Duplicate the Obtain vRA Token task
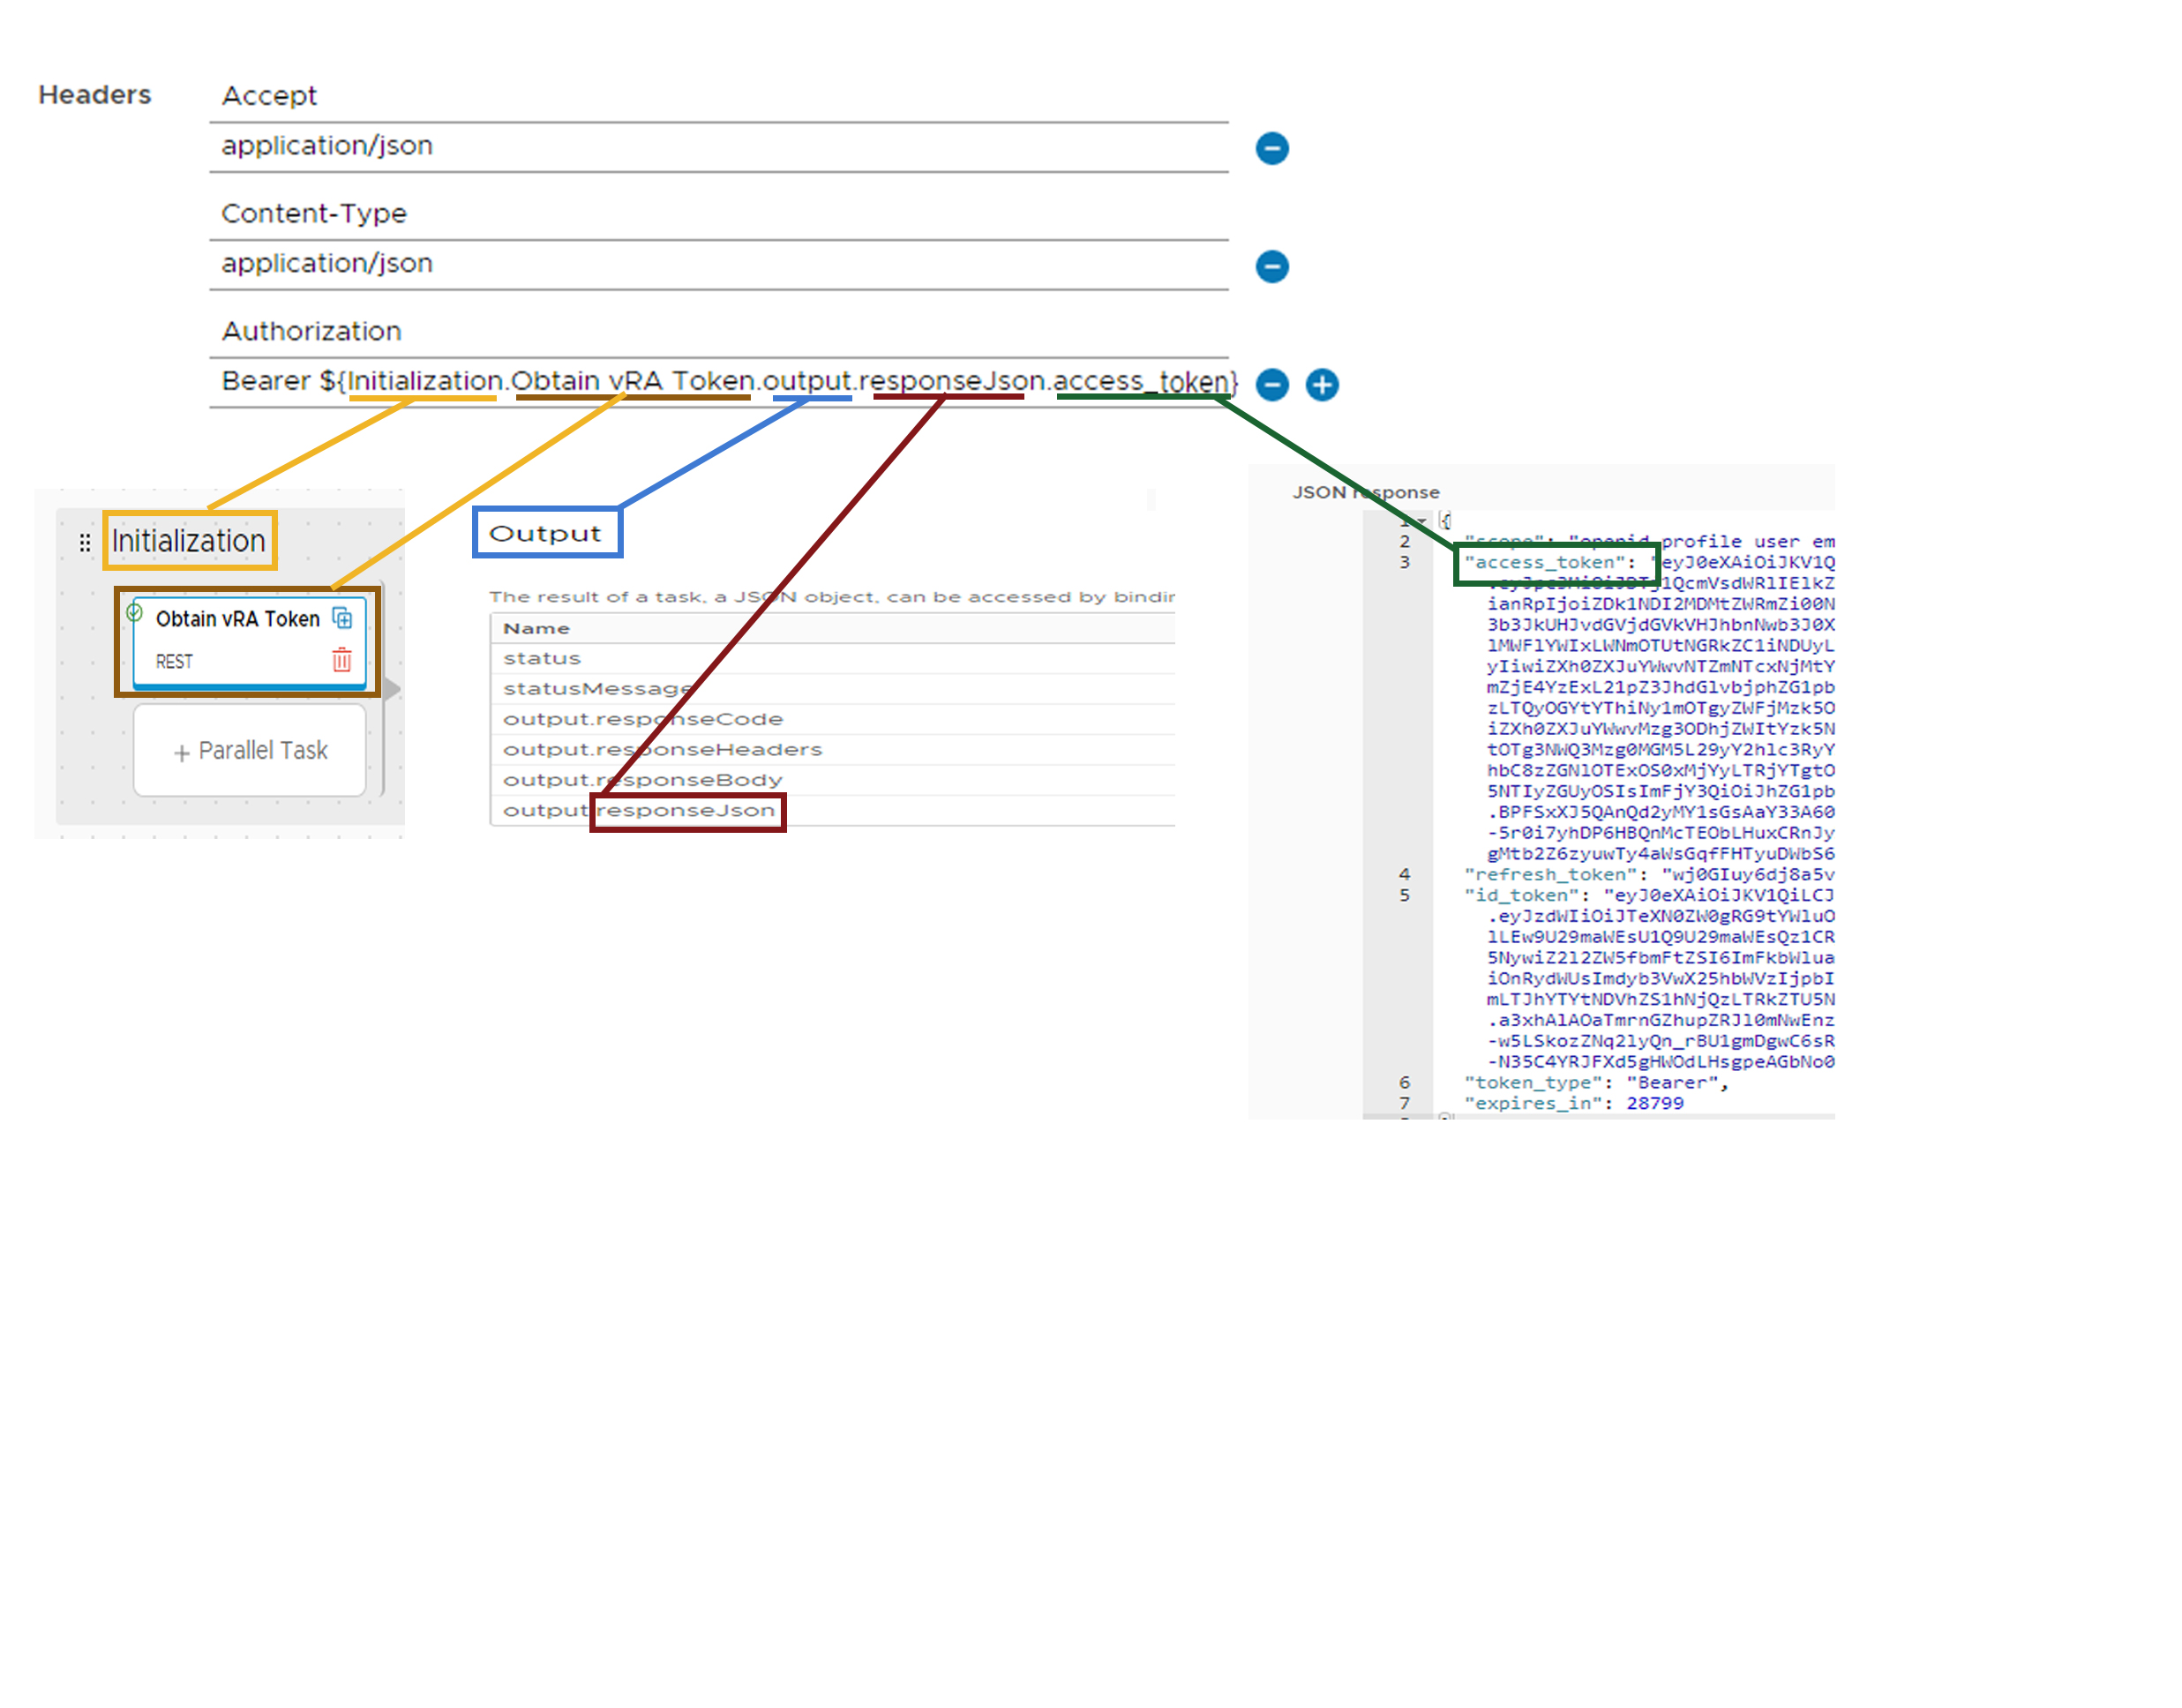This screenshot has height=1708, width=2182. pos(342,618)
